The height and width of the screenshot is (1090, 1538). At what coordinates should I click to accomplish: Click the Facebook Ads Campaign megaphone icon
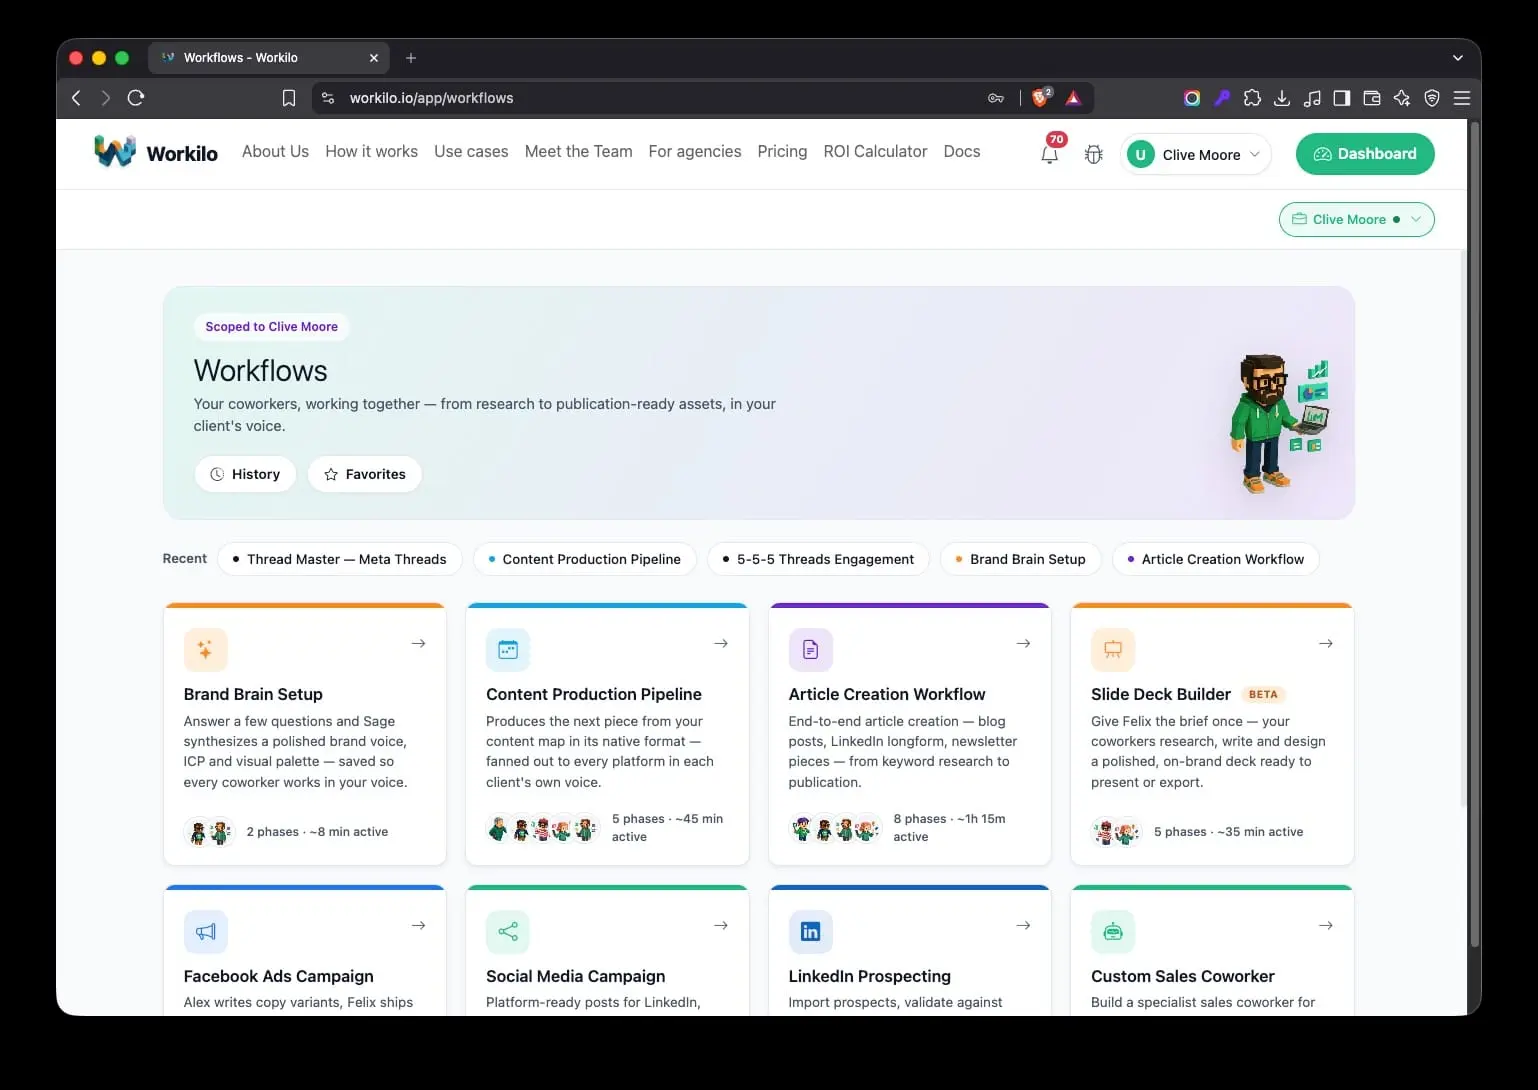[x=205, y=932]
